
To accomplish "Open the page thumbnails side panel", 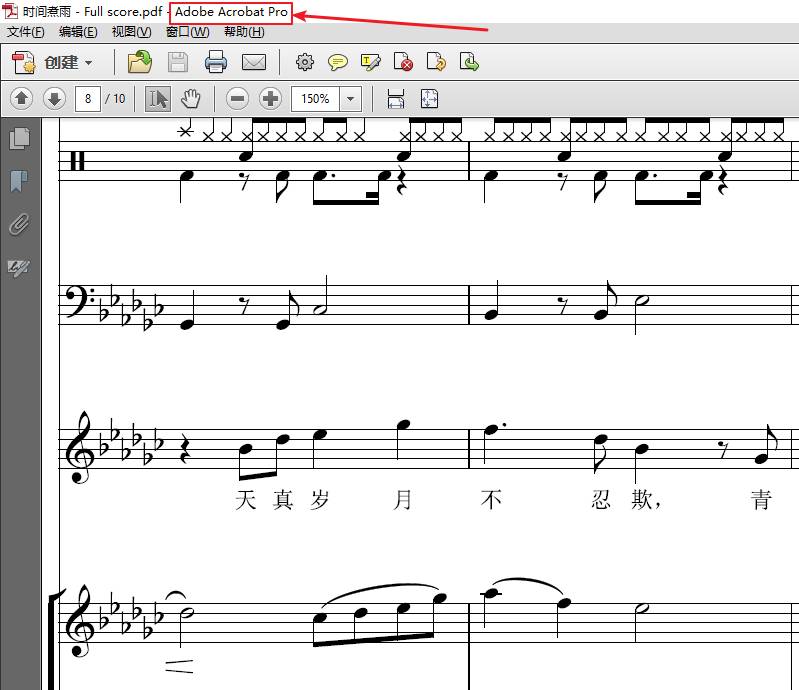I will (19, 139).
